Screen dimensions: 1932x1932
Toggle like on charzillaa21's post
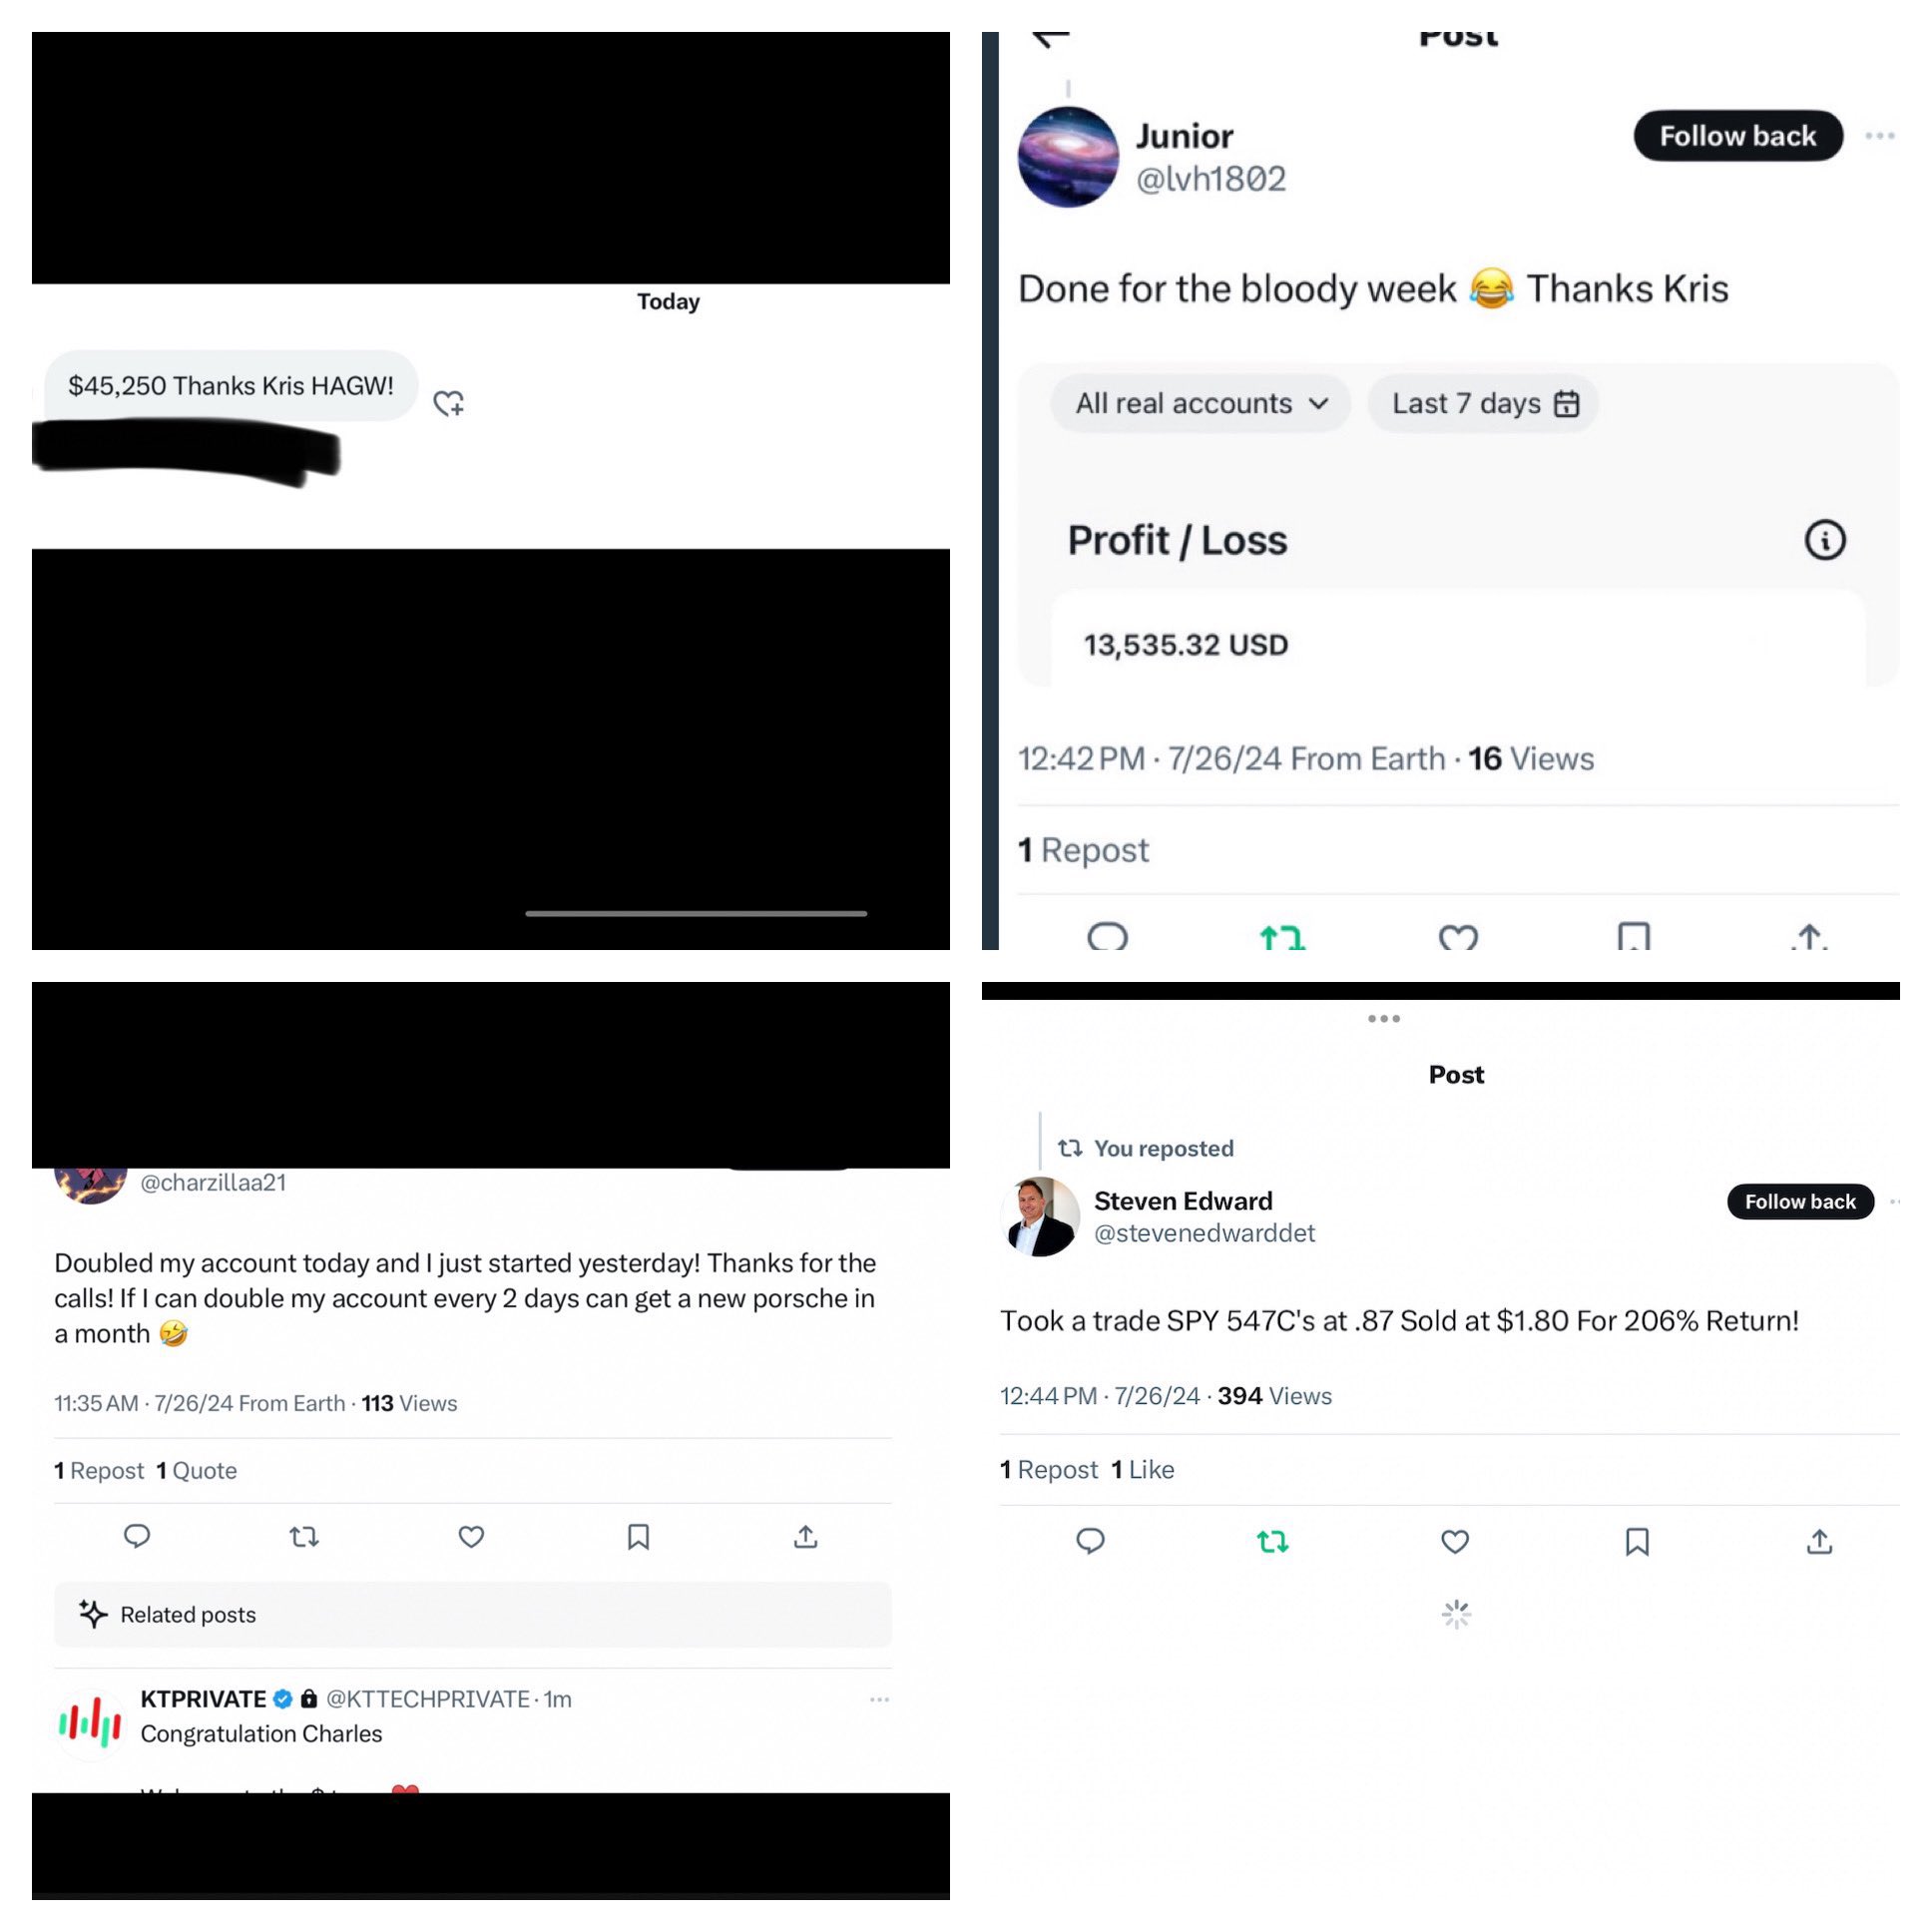[x=471, y=1537]
